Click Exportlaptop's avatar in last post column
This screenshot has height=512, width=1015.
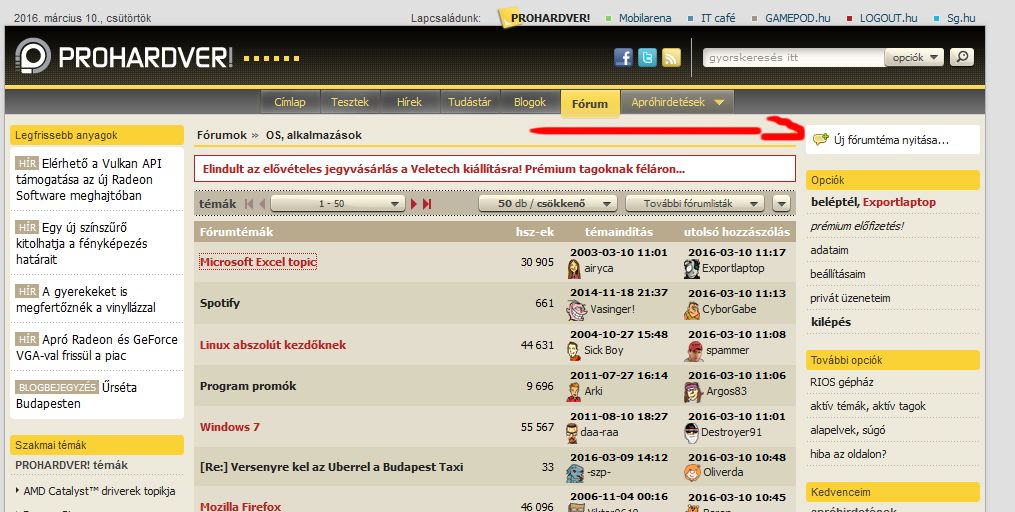click(692, 269)
